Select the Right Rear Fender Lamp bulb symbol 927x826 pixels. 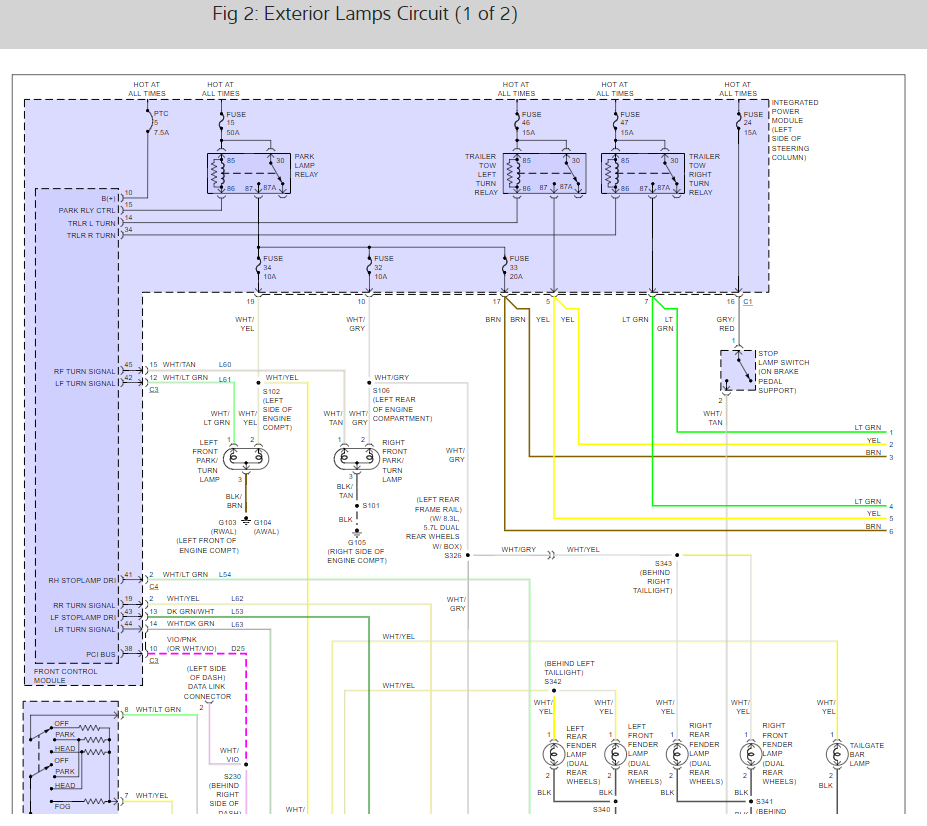677,754
